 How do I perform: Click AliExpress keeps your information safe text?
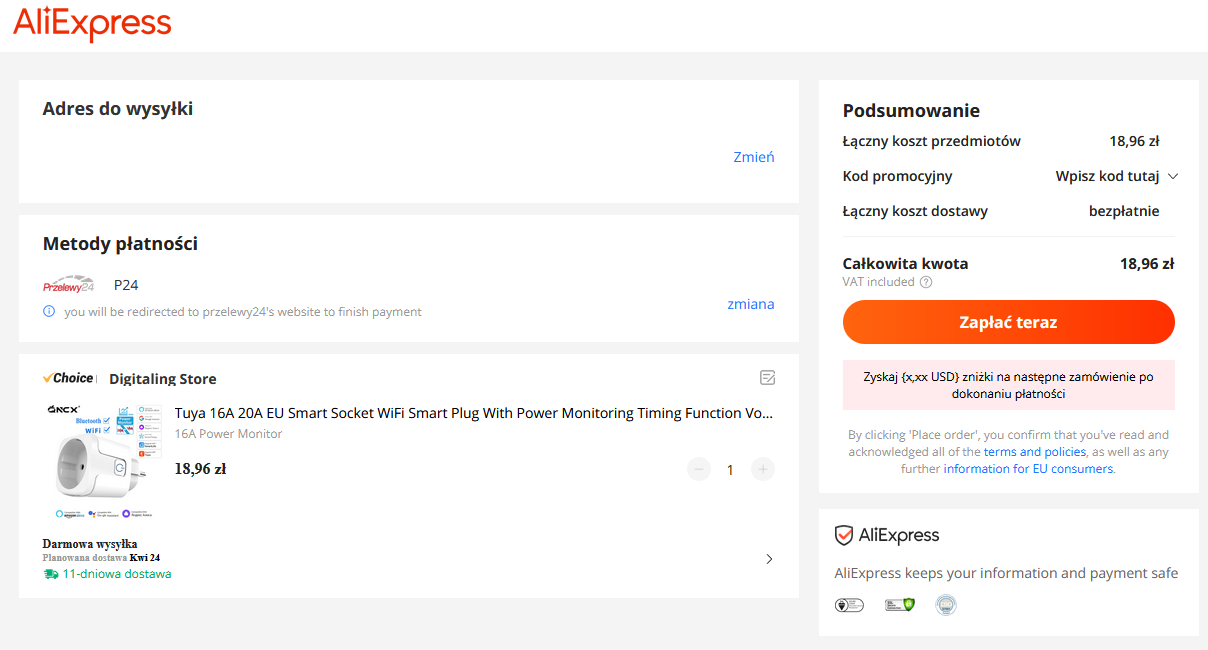point(1006,574)
